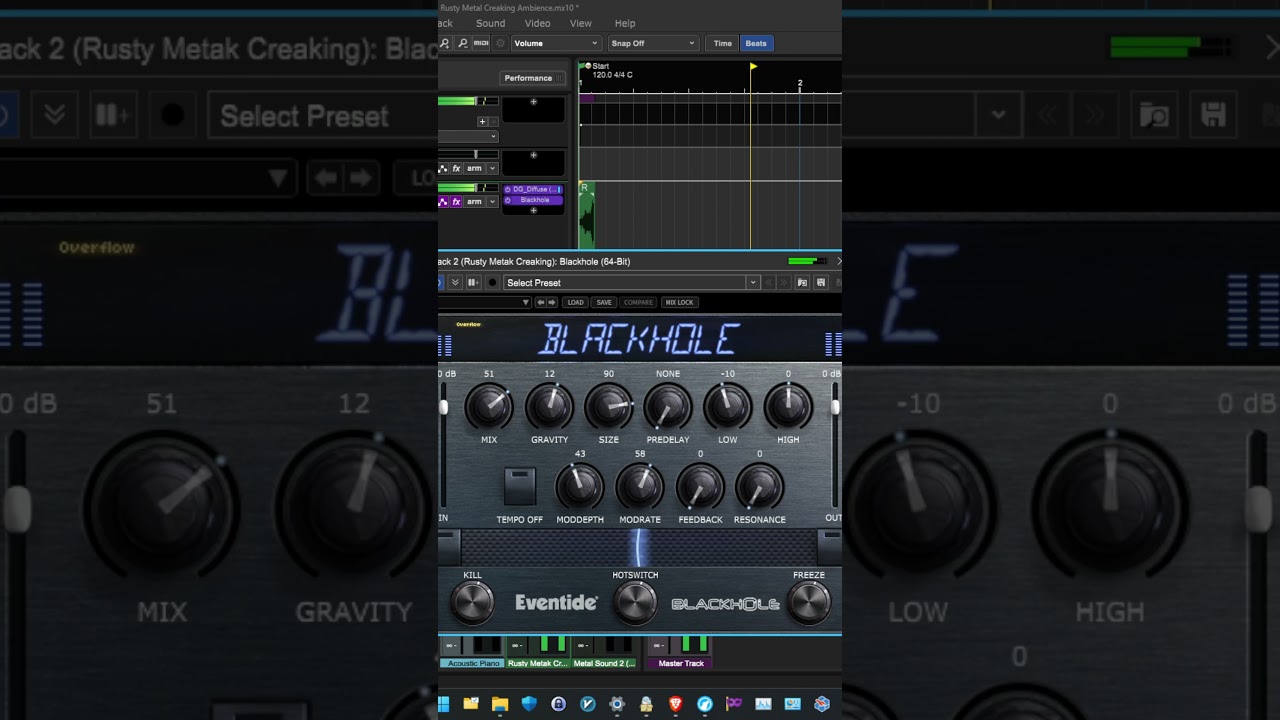Click the floppy disk save preset icon

pos(821,283)
